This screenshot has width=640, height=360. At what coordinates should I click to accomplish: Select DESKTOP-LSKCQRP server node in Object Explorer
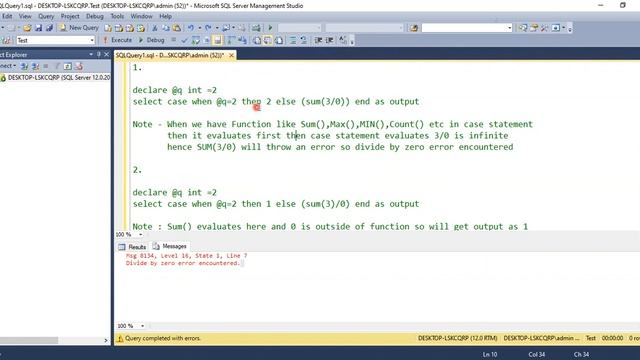tap(55, 78)
